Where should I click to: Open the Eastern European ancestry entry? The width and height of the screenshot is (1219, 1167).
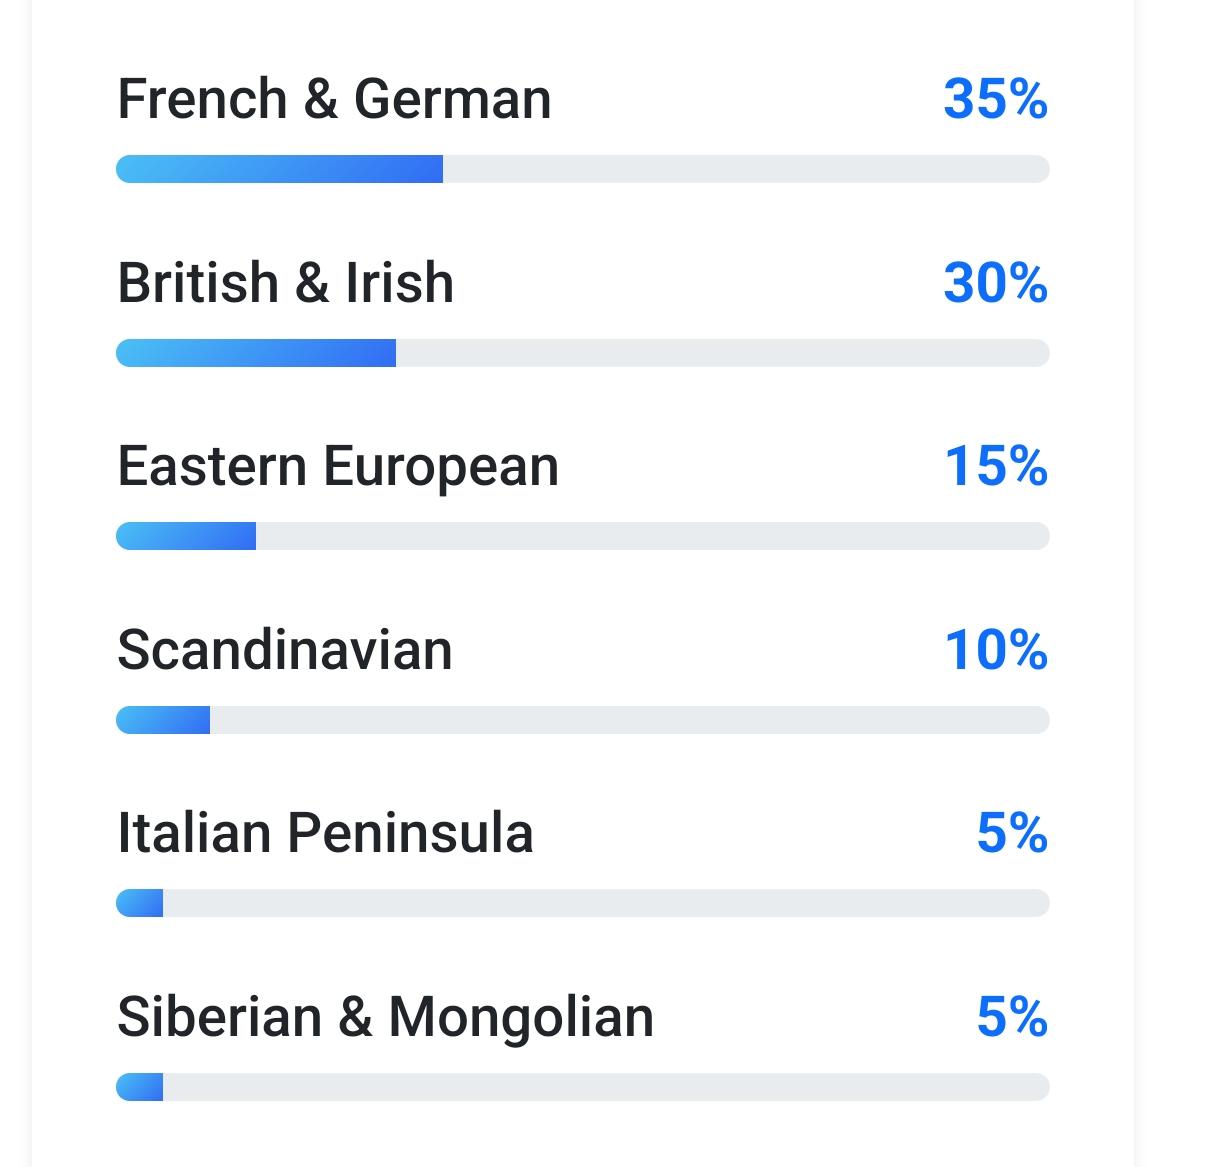coord(337,467)
